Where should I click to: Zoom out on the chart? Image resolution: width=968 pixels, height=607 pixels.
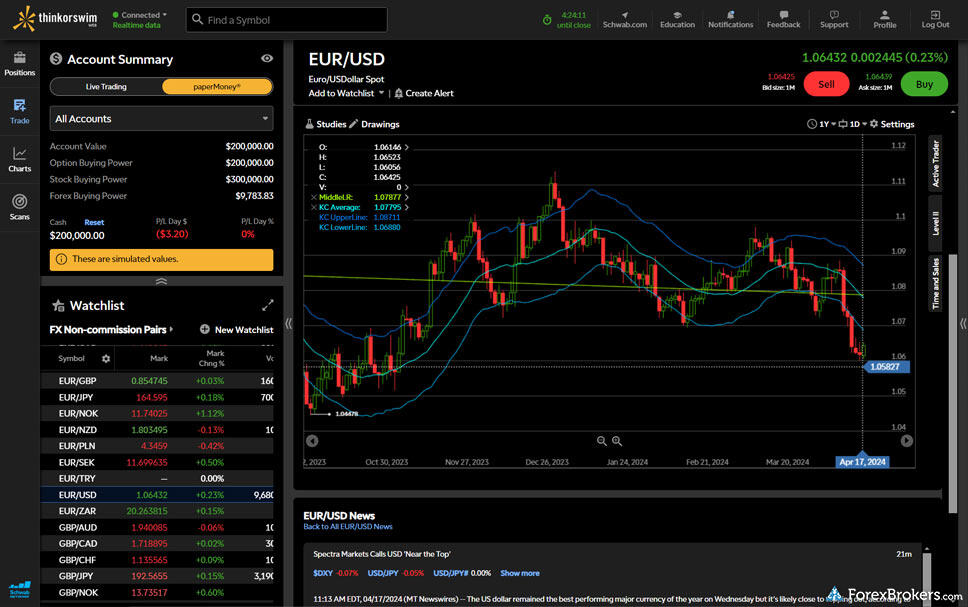pyautogui.click(x=601, y=441)
